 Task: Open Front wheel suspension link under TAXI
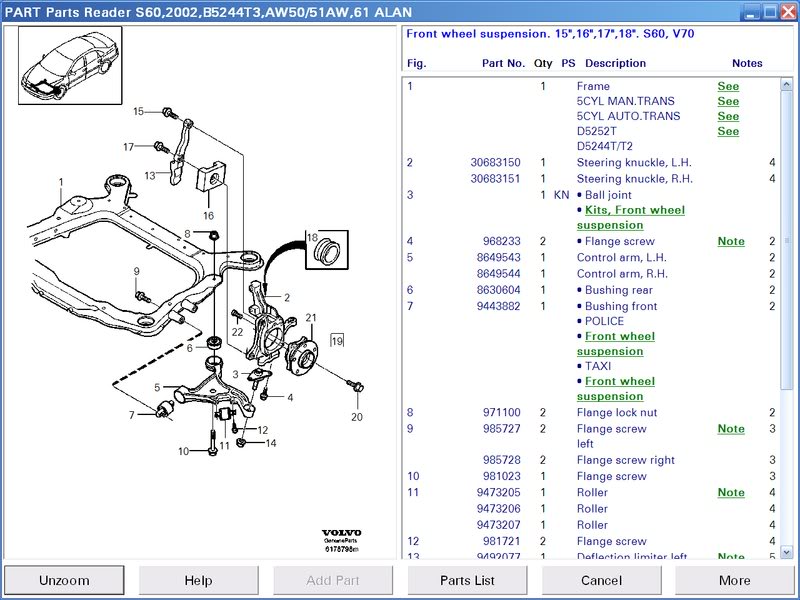pyautogui.click(x=616, y=388)
